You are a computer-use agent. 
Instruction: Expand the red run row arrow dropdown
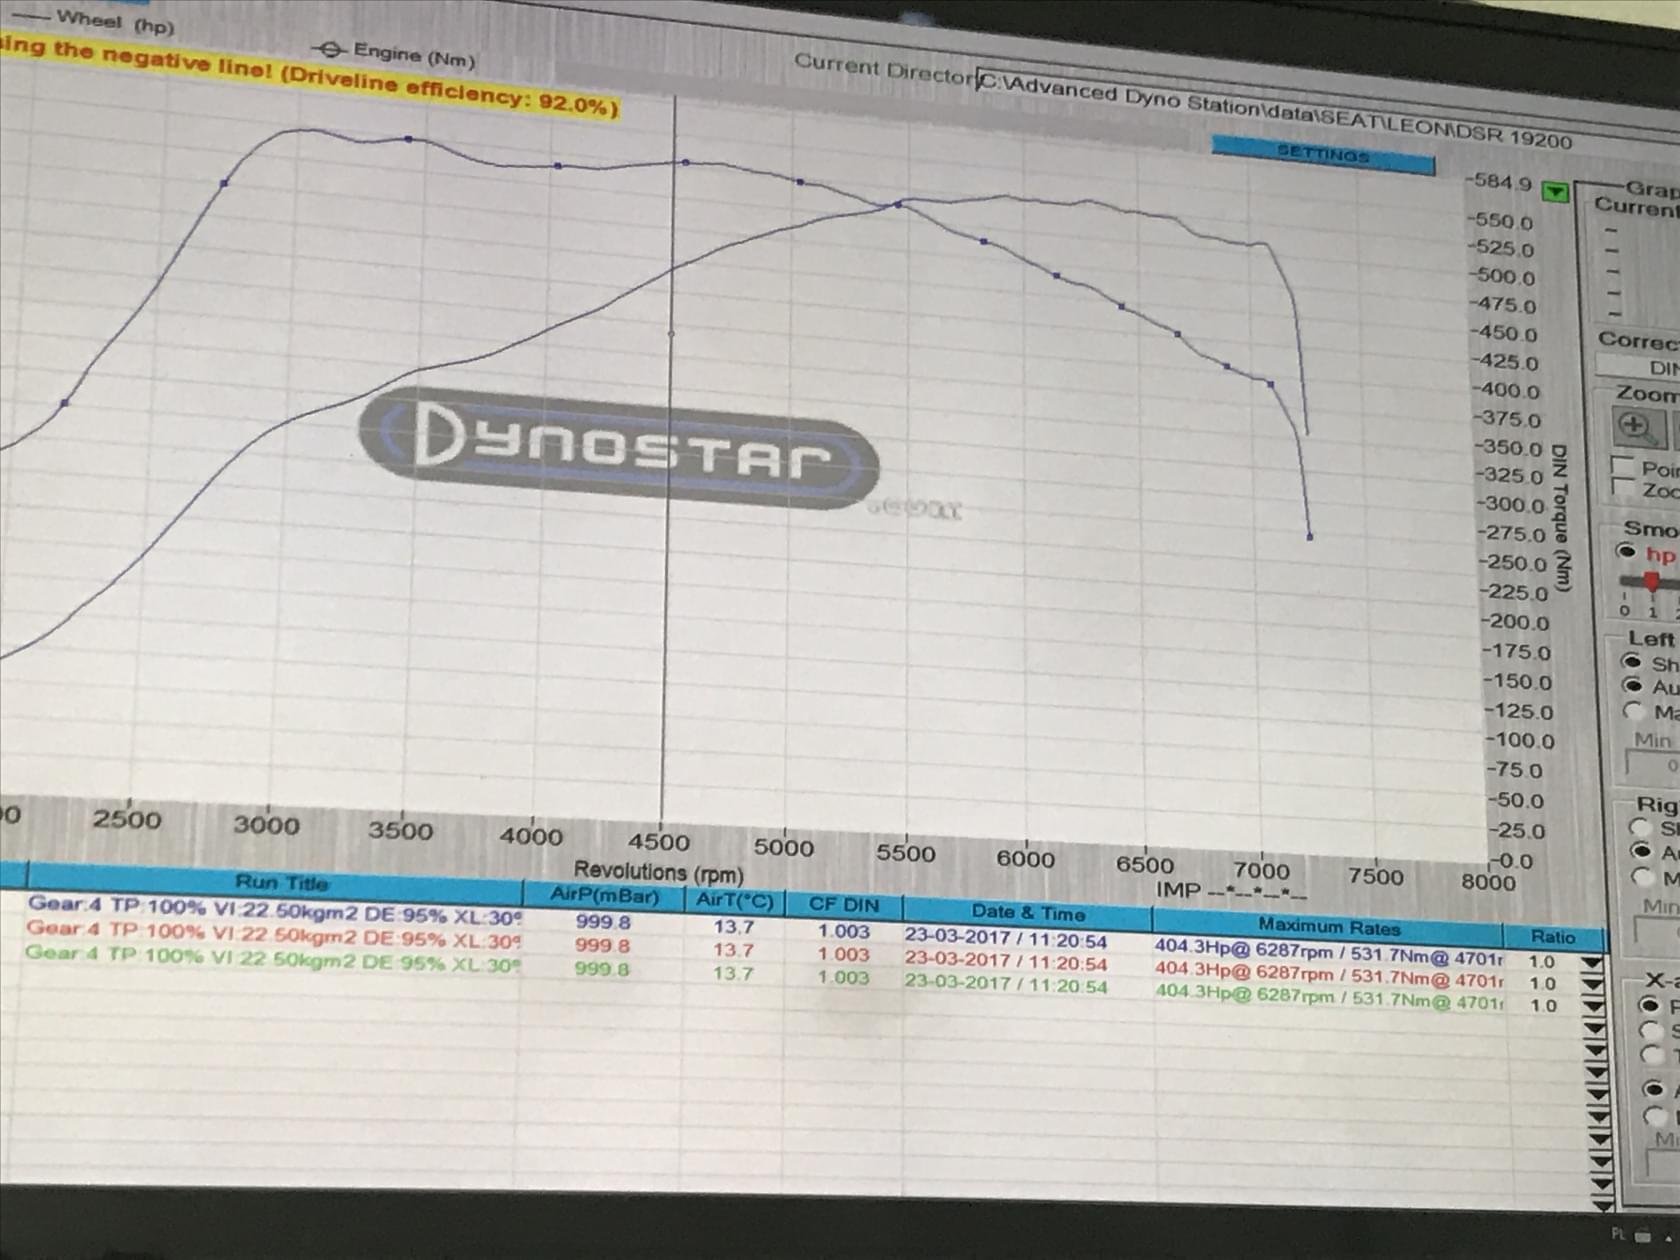click(1593, 985)
